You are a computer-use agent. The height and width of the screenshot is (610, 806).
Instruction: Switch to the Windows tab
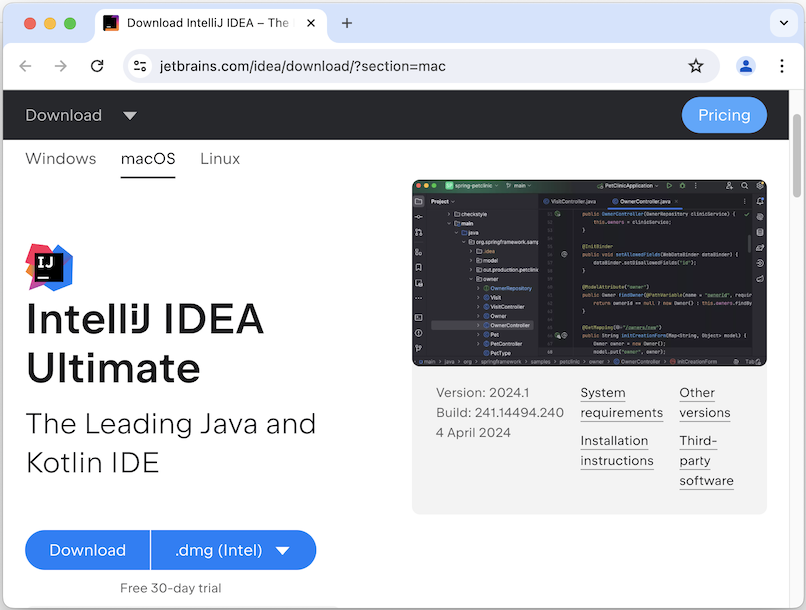tap(61, 159)
